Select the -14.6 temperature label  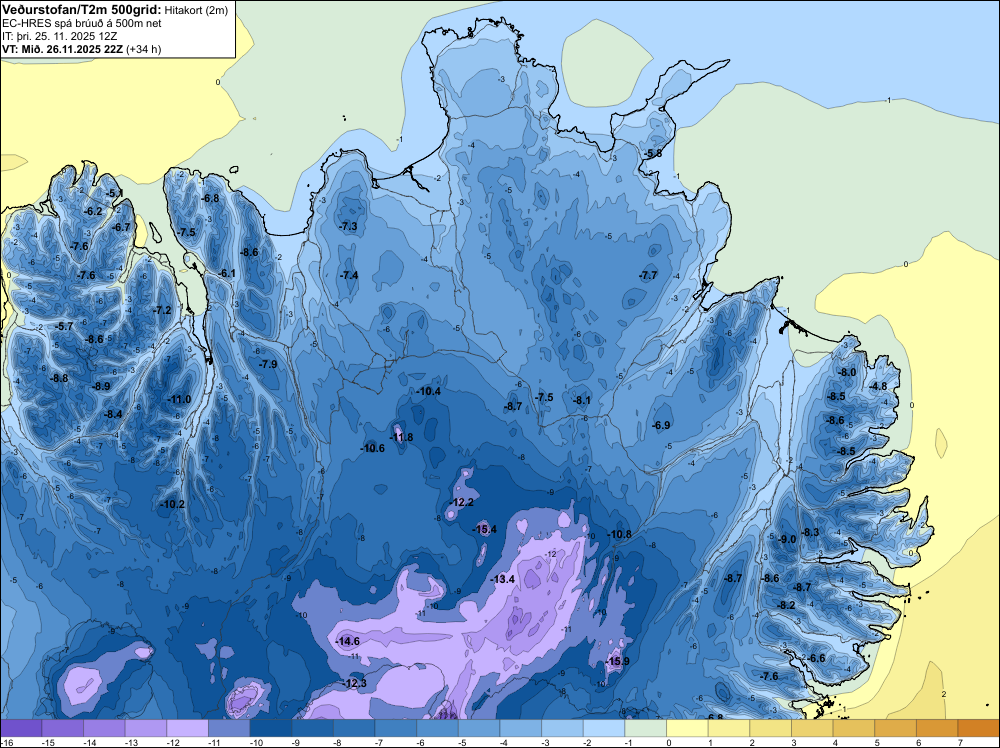pos(348,642)
